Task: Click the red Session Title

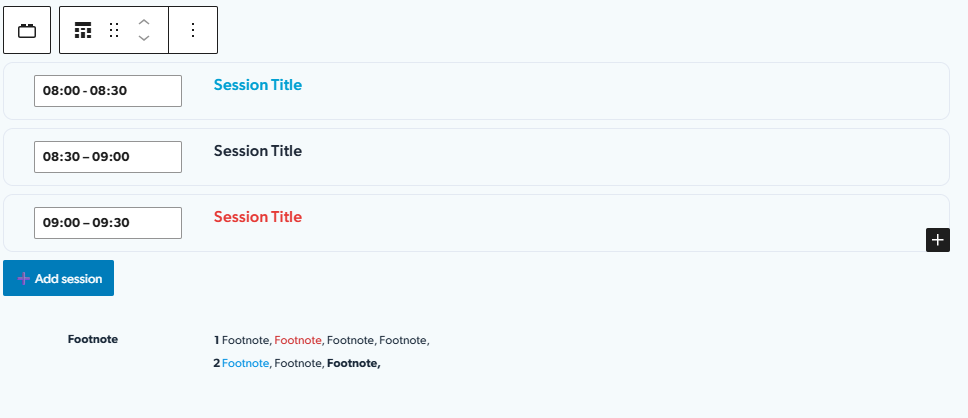Action: click(x=257, y=217)
